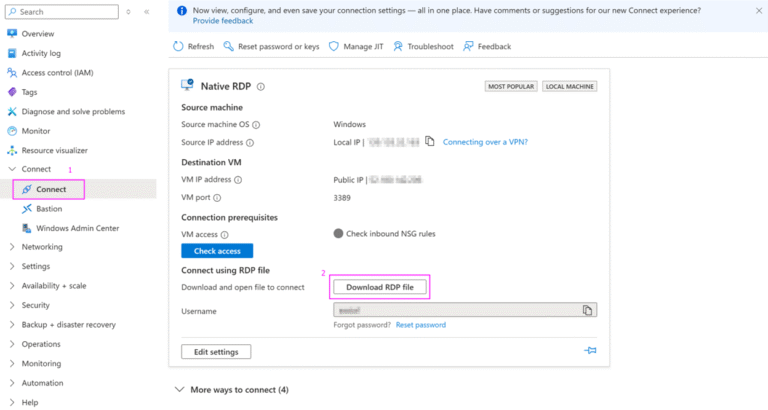
Task: Click the Refresh icon in the toolbar
Action: click(x=178, y=46)
